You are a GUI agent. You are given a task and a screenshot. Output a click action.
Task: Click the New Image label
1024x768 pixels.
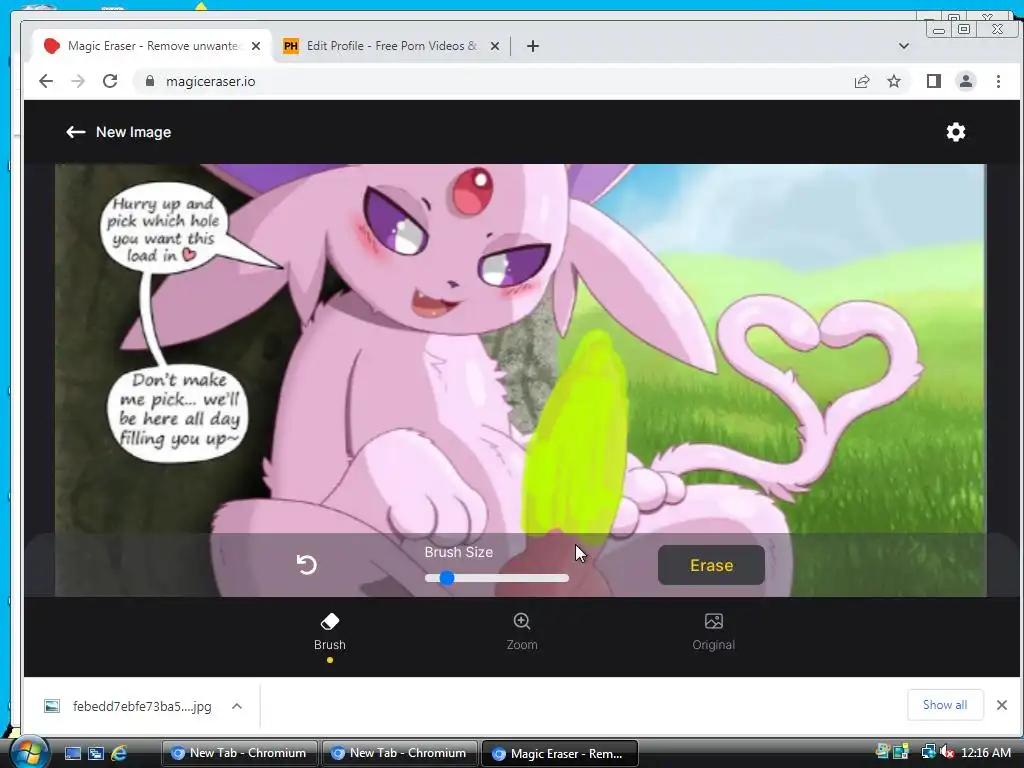(133, 132)
